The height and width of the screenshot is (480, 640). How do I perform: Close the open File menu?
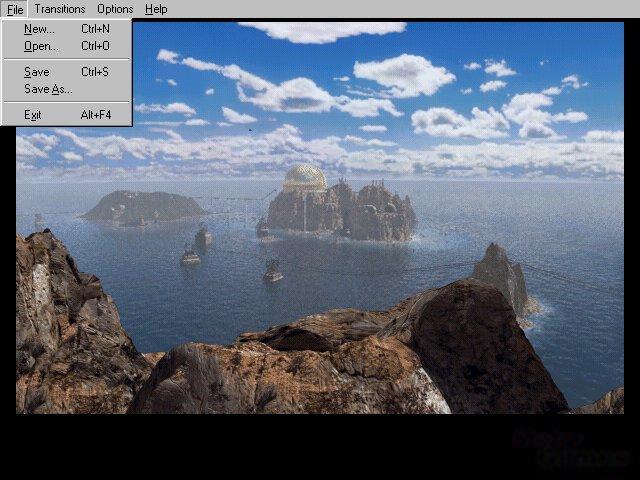(15, 9)
